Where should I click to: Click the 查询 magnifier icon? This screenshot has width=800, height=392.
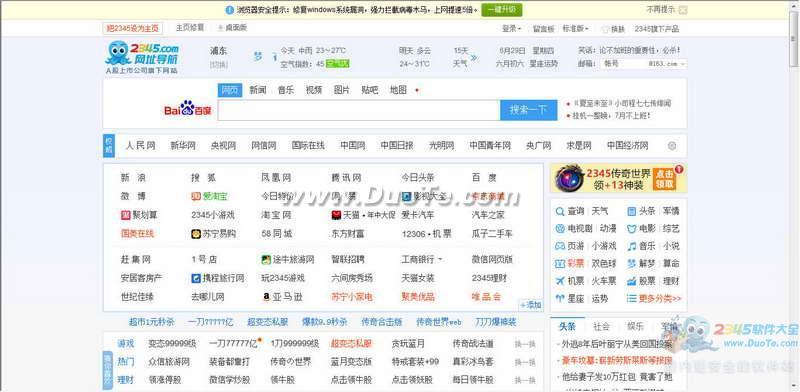[x=560, y=211]
